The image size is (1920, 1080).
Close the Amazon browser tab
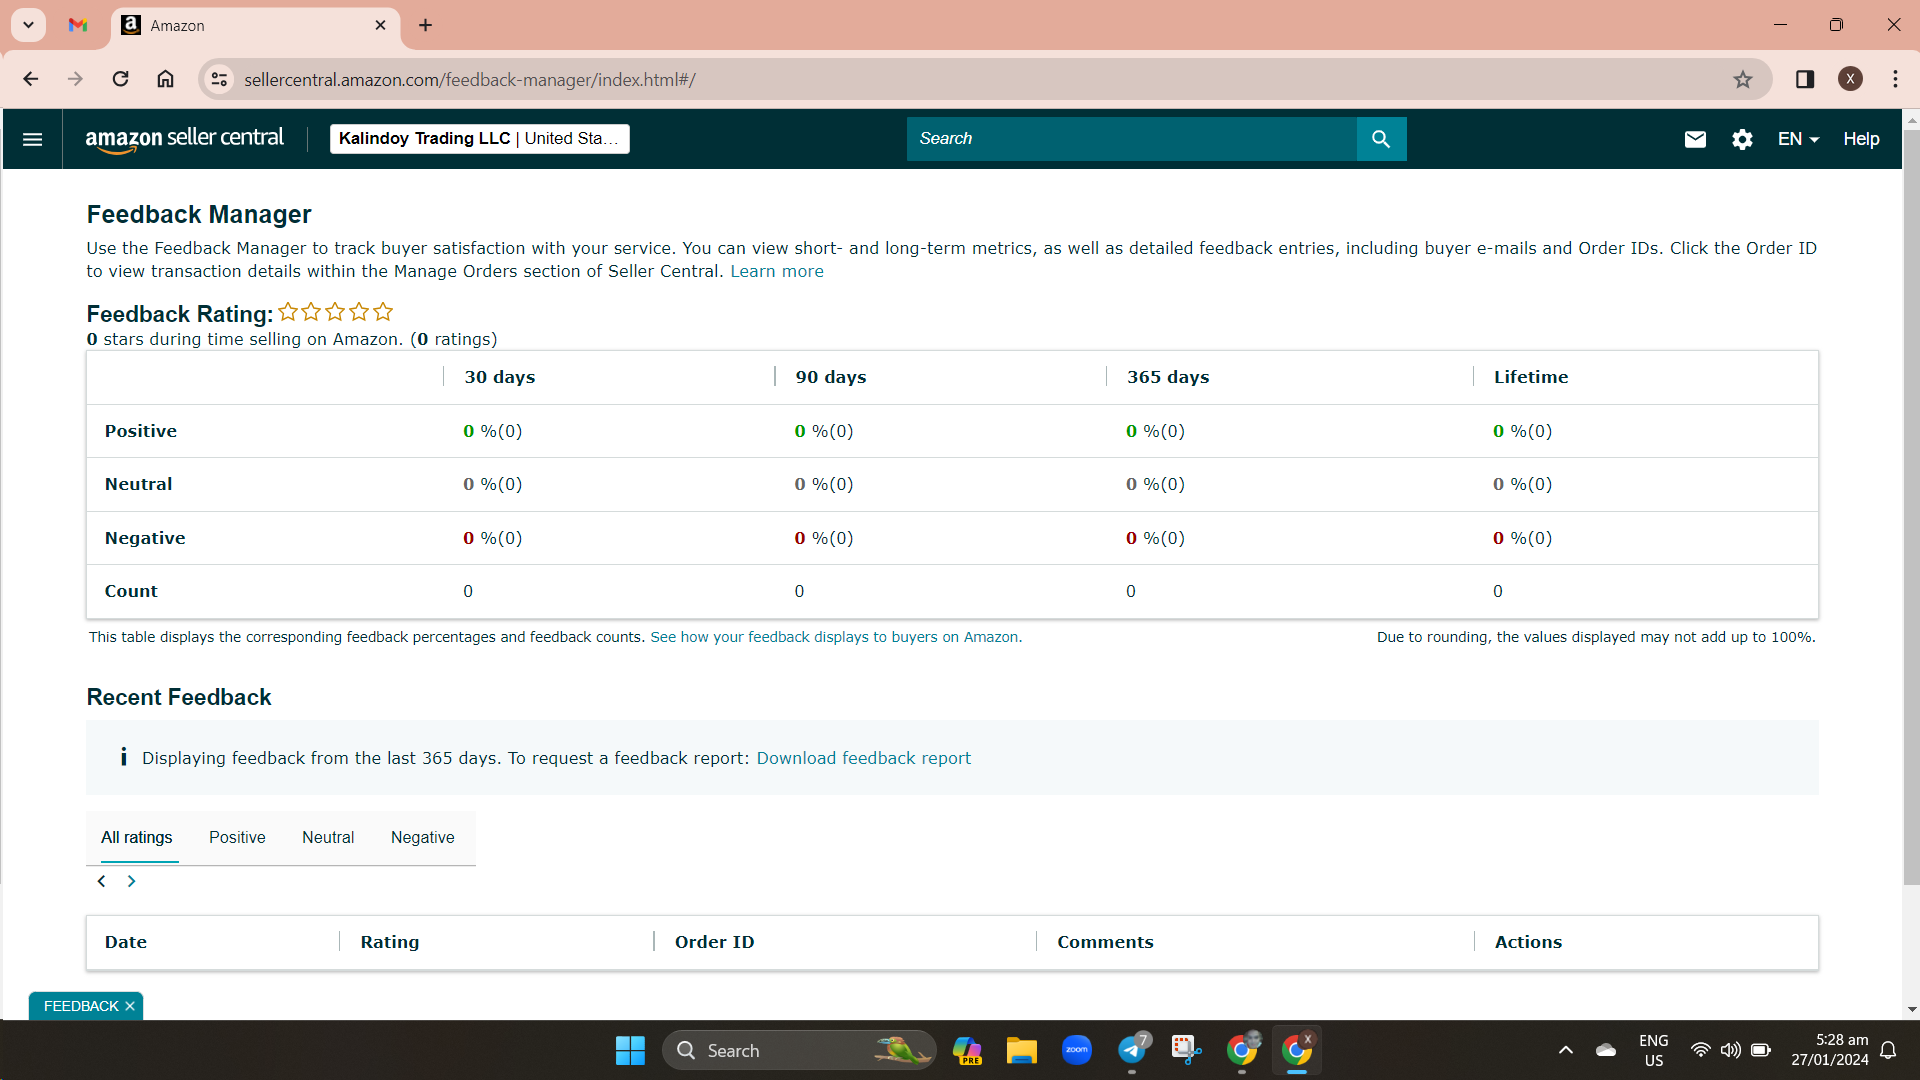(380, 25)
